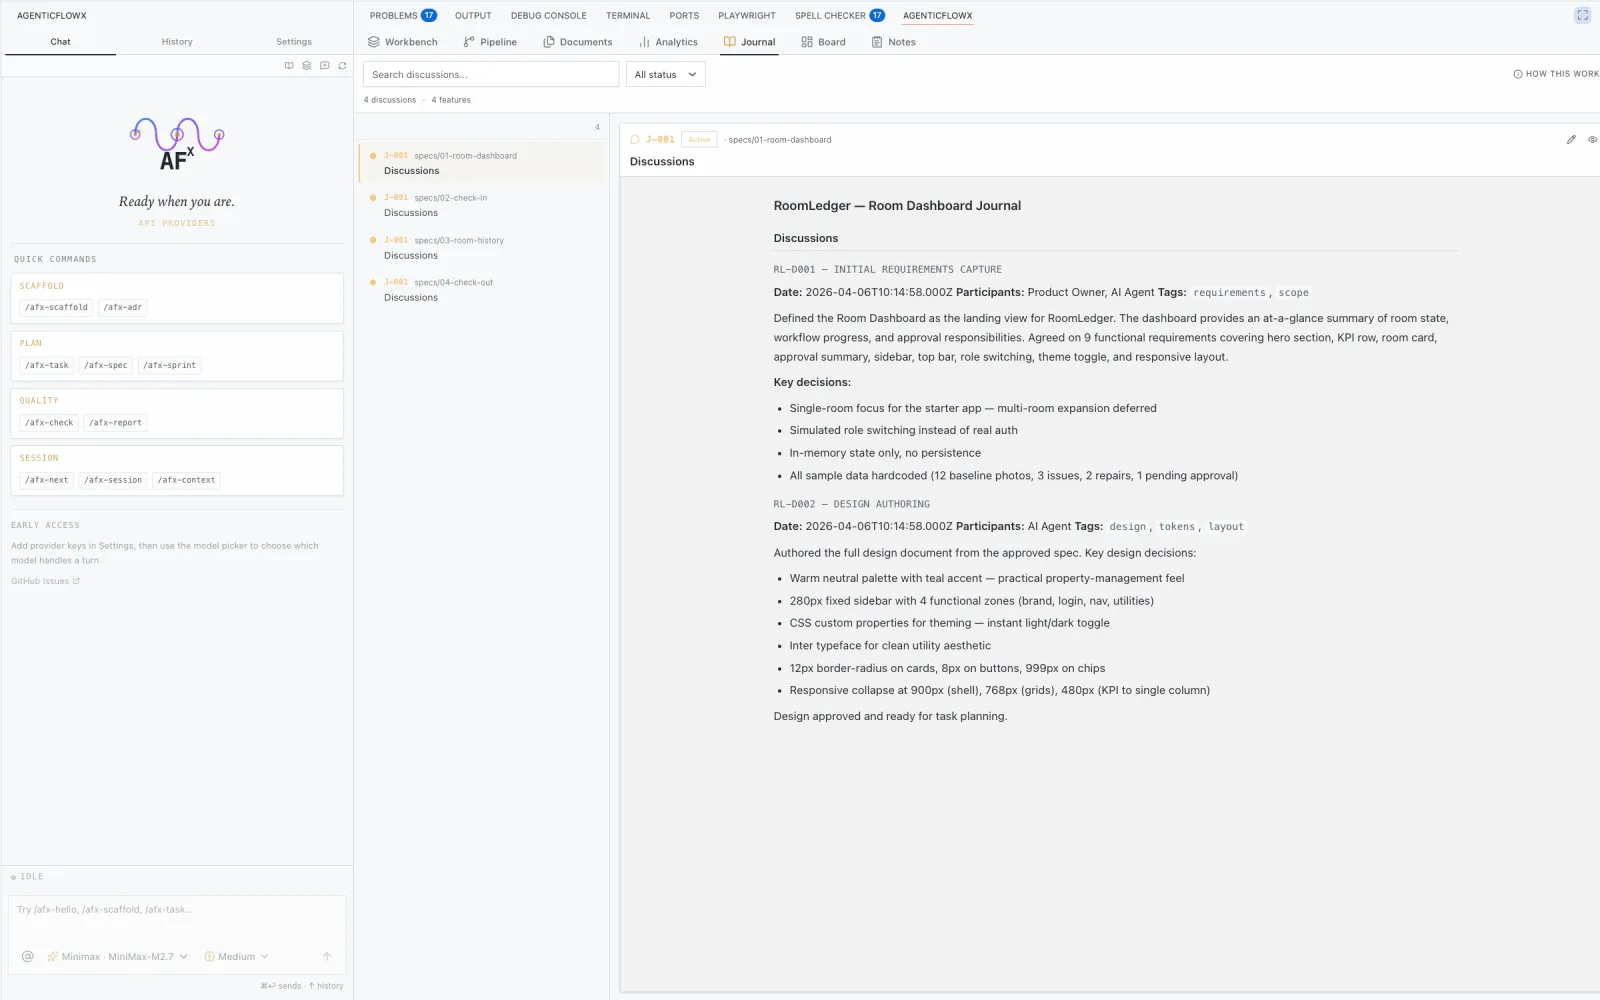Switch to the TERMINAL tab
Screen dimensions: 1600x1000
pos(628,15)
